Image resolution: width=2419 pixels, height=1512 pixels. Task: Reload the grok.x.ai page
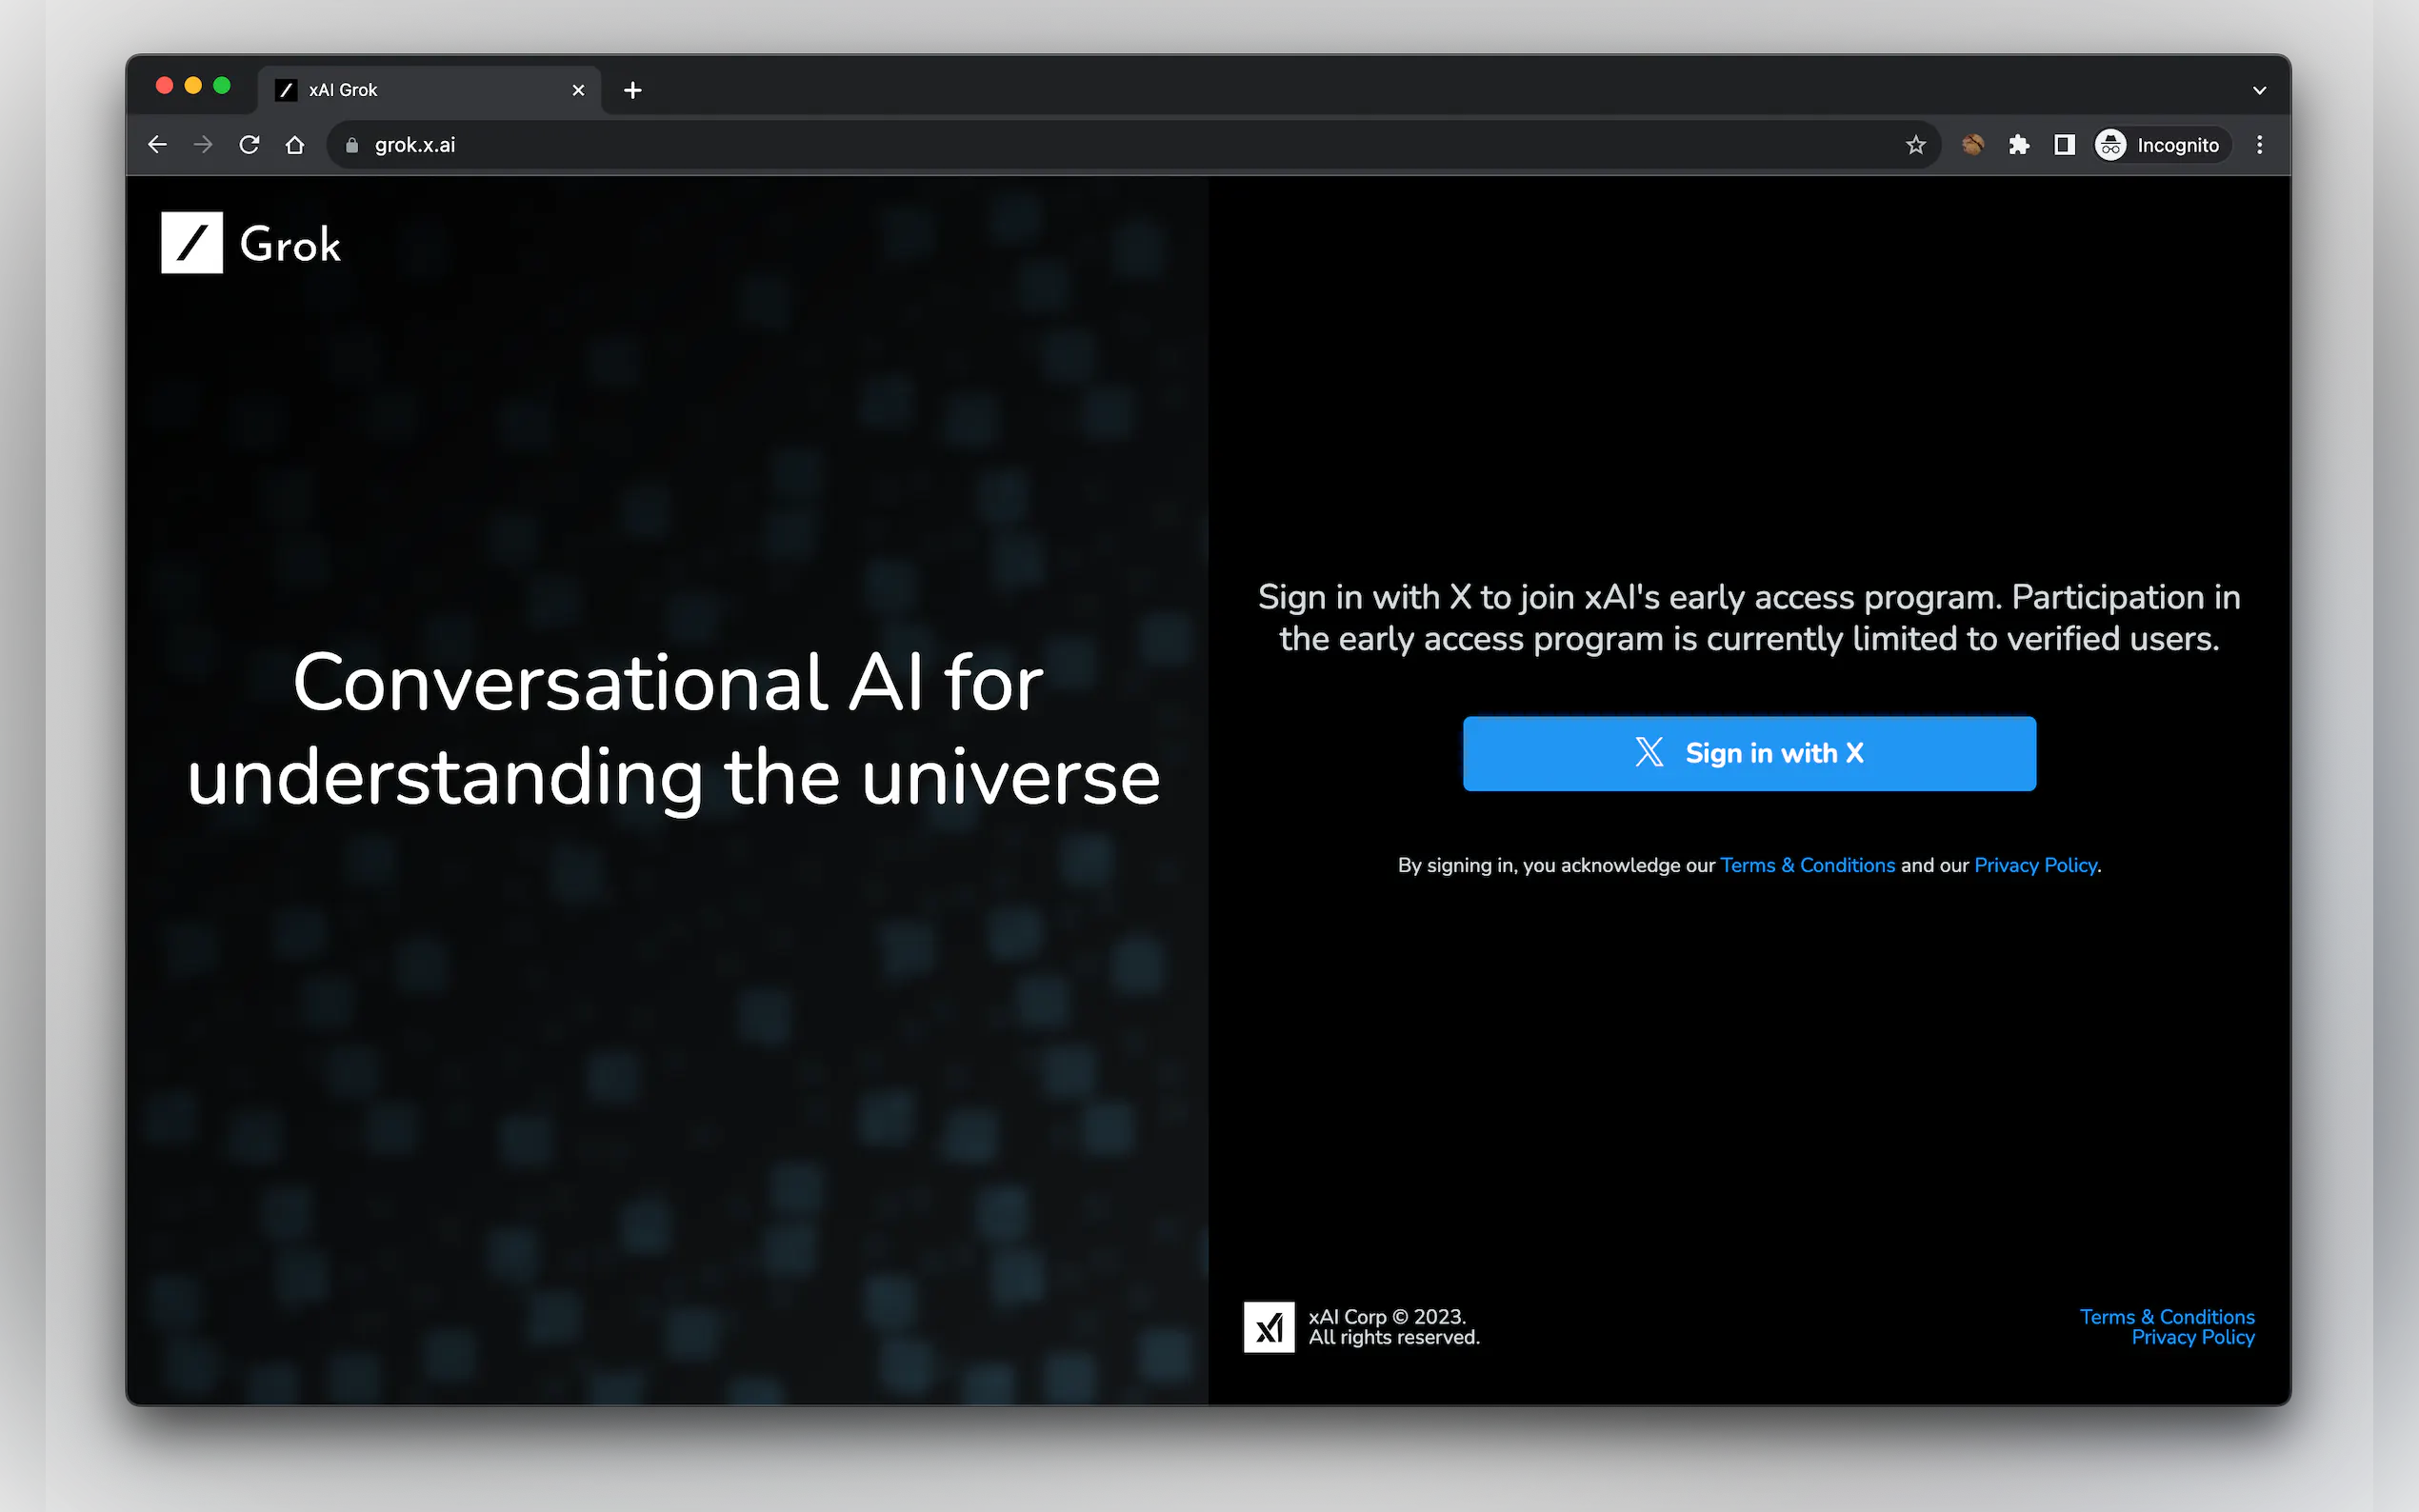click(250, 144)
